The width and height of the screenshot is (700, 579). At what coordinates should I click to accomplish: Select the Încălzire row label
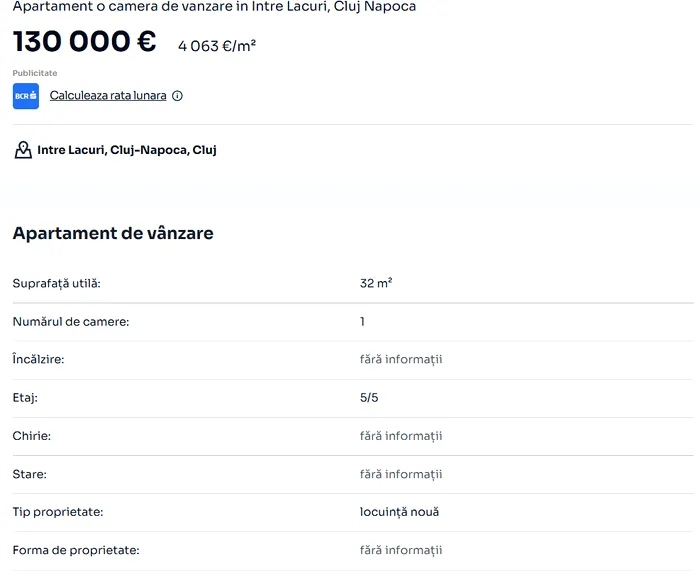coord(38,359)
